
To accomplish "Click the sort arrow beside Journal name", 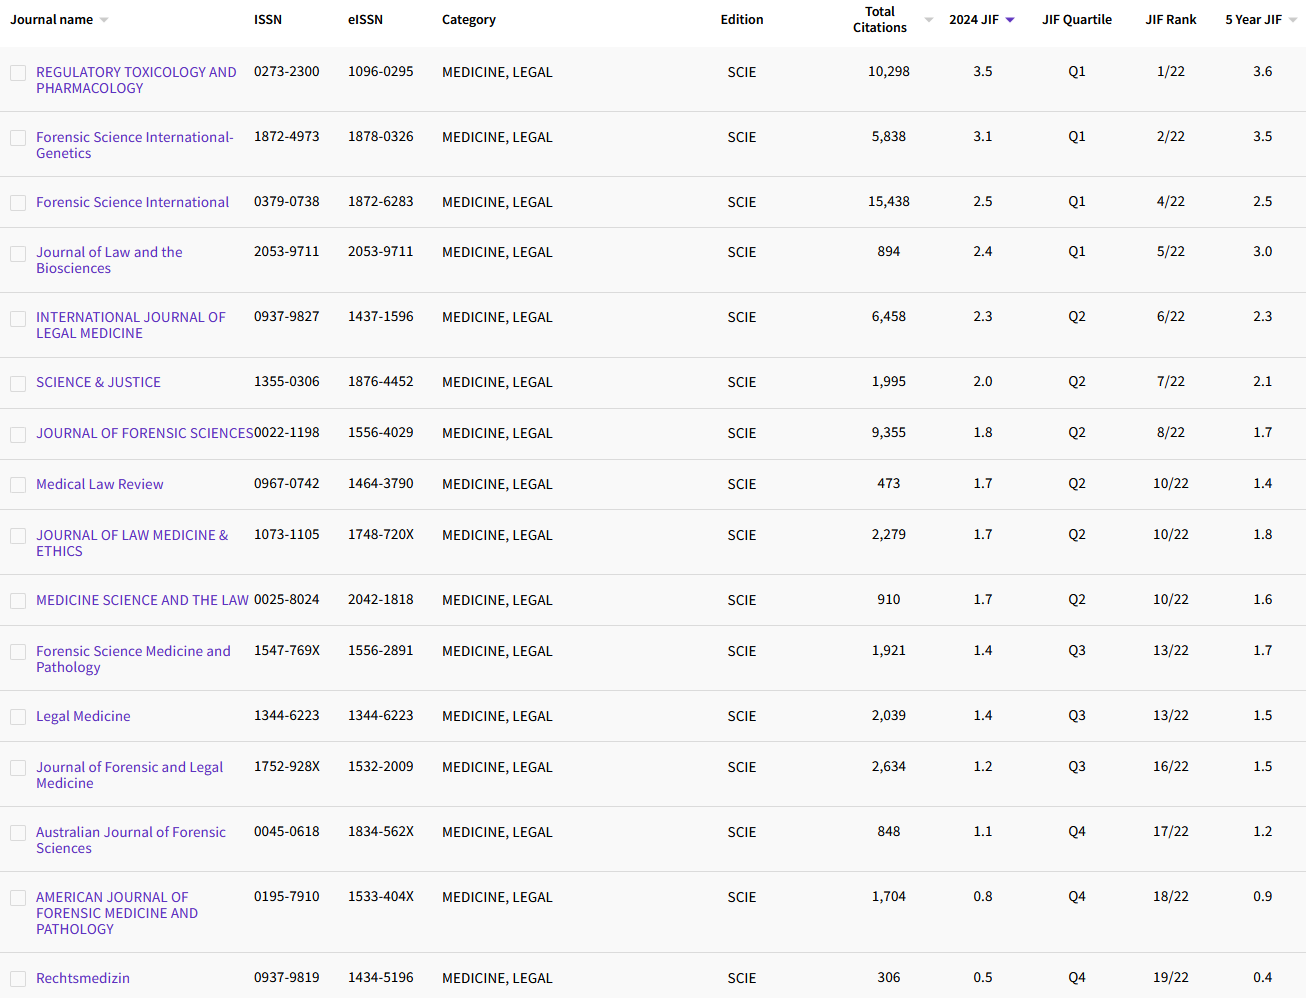I will (x=104, y=20).
